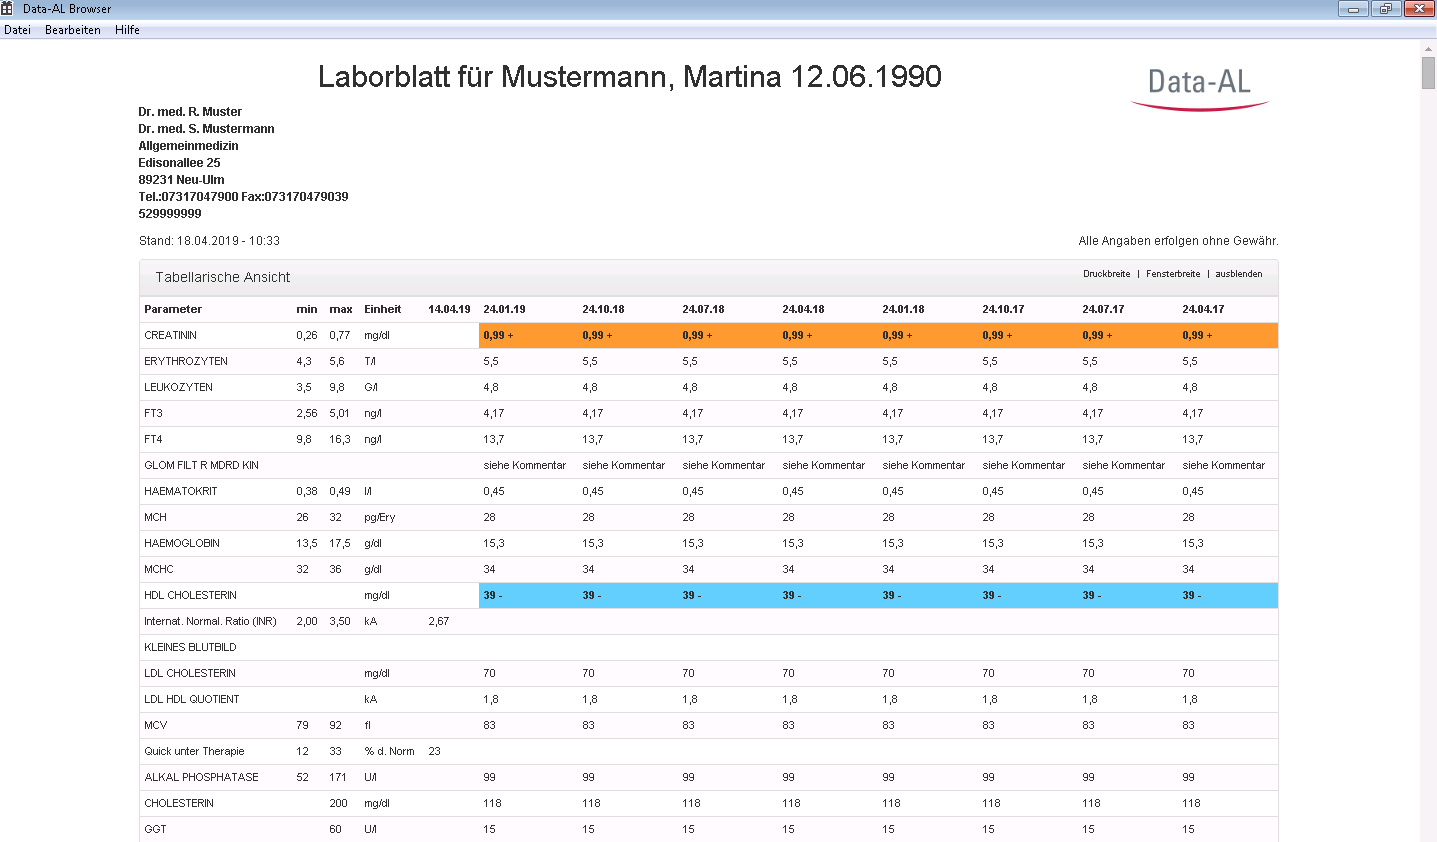The height and width of the screenshot is (842, 1437).
Task: Click the Data-AL logo
Action: coord(1199,88)
